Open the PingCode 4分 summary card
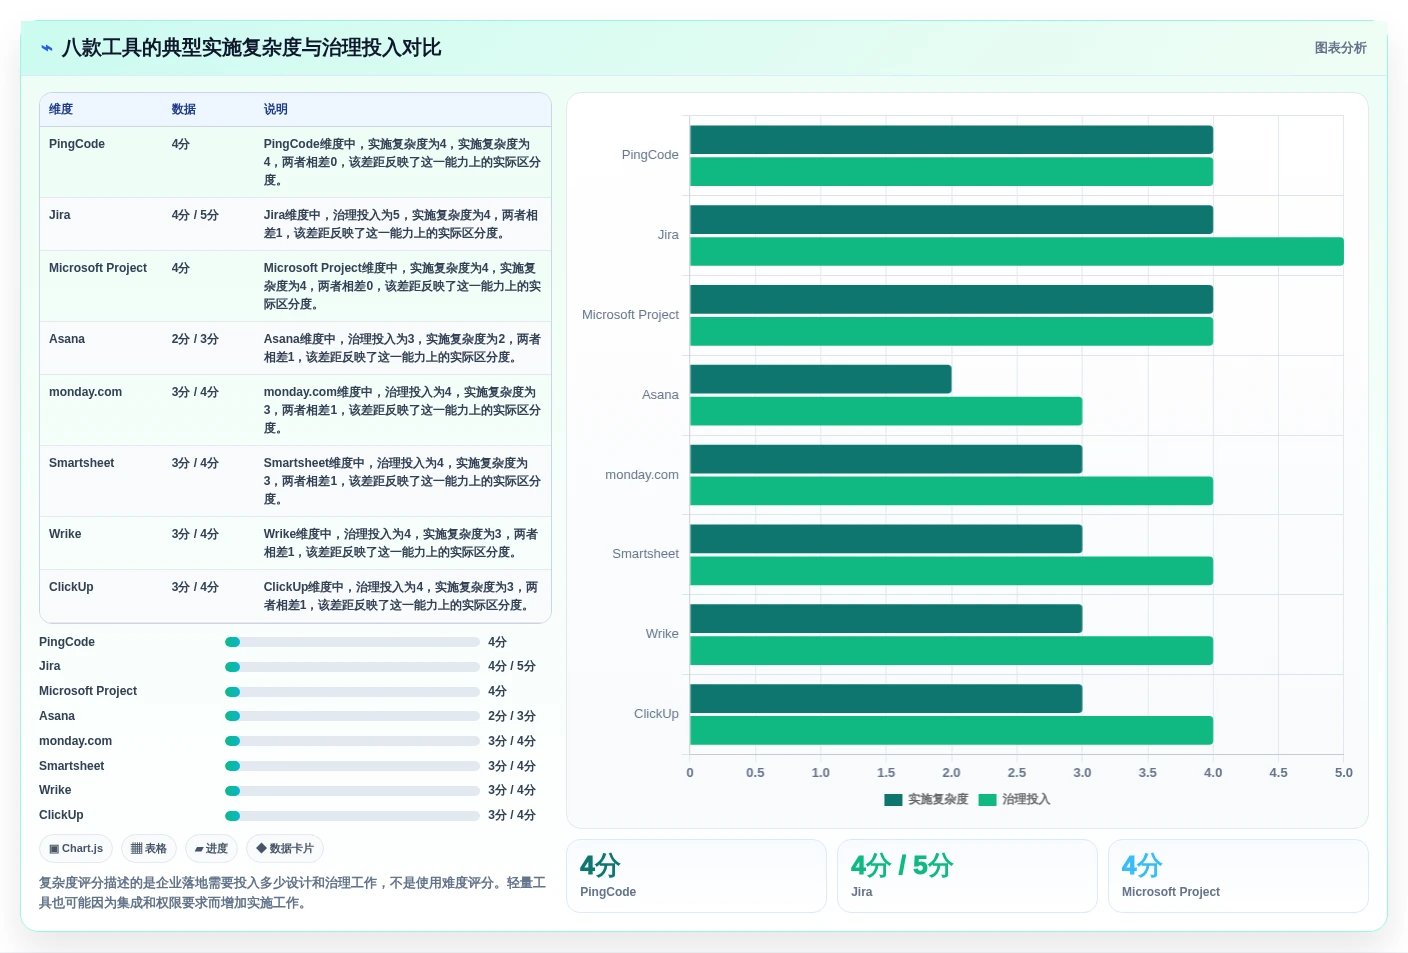The height and width of the screenshot is (953, 1408). 696,876
